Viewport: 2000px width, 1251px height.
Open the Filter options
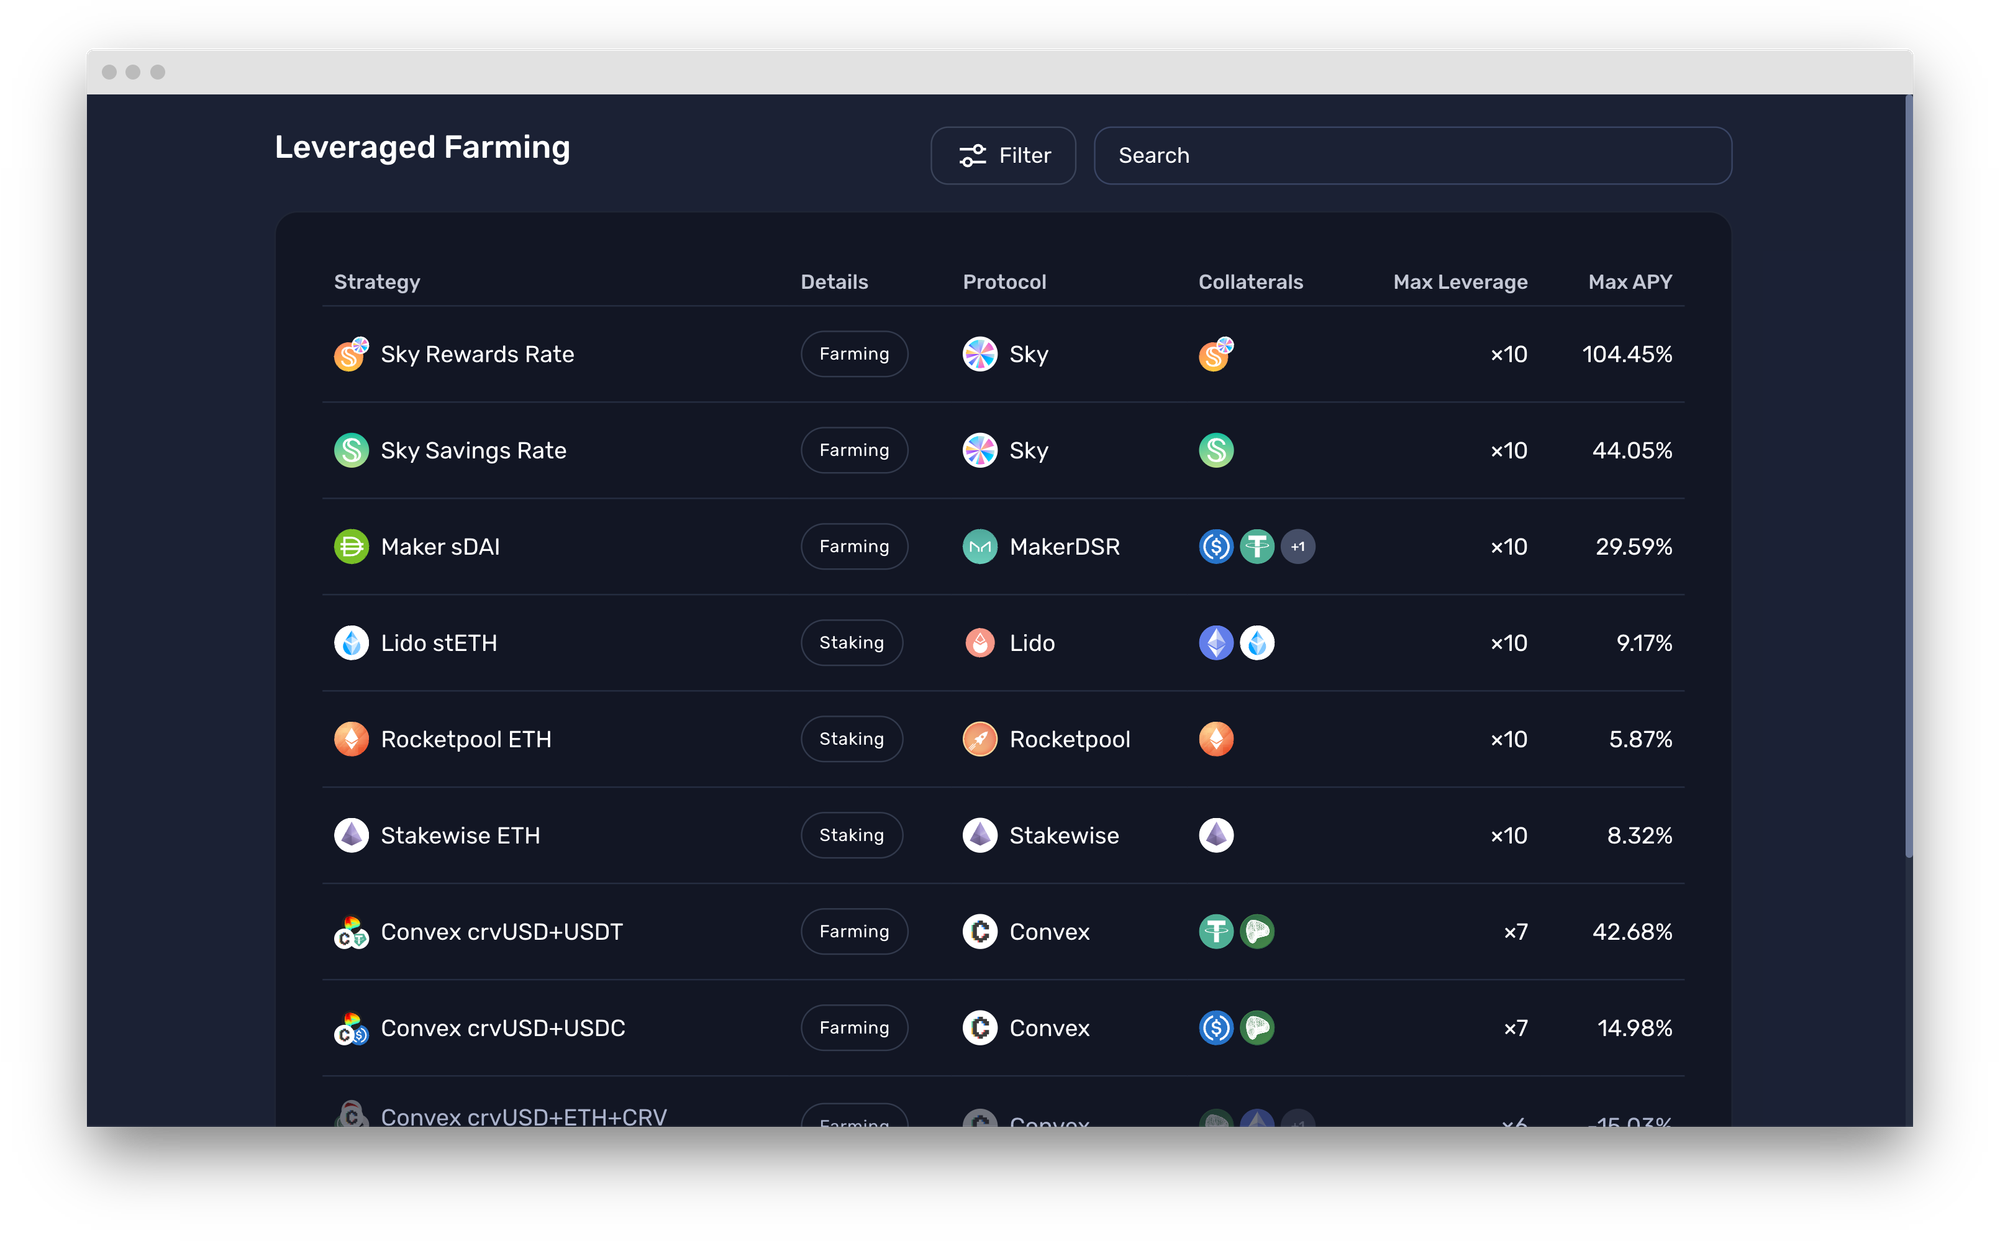click(x=1003, y=155)
